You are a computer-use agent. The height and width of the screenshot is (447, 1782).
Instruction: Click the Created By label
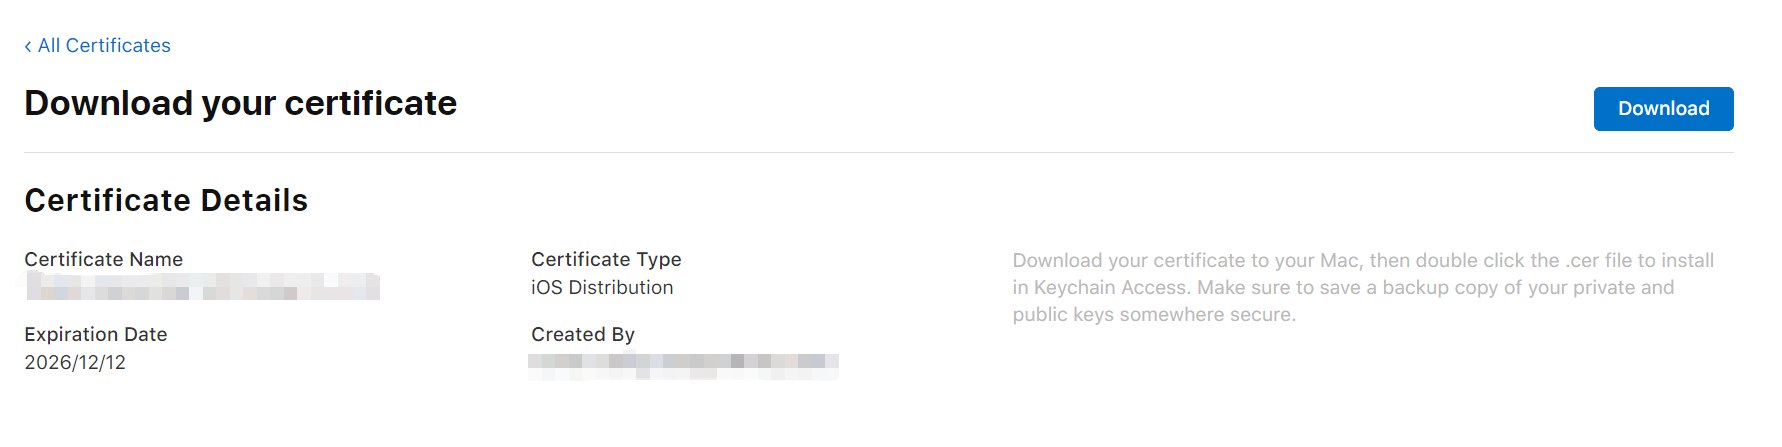click(583, 334)
